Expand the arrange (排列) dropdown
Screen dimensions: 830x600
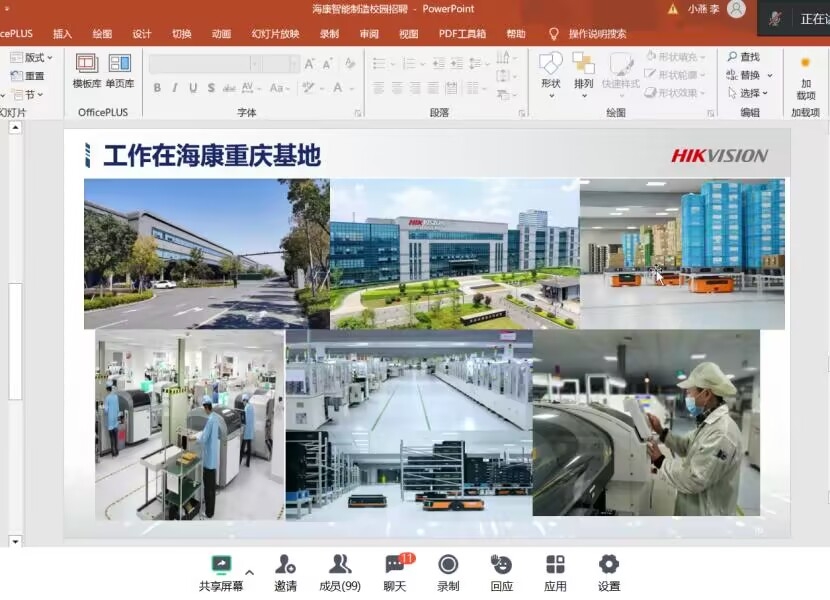[x=583, y=71]
